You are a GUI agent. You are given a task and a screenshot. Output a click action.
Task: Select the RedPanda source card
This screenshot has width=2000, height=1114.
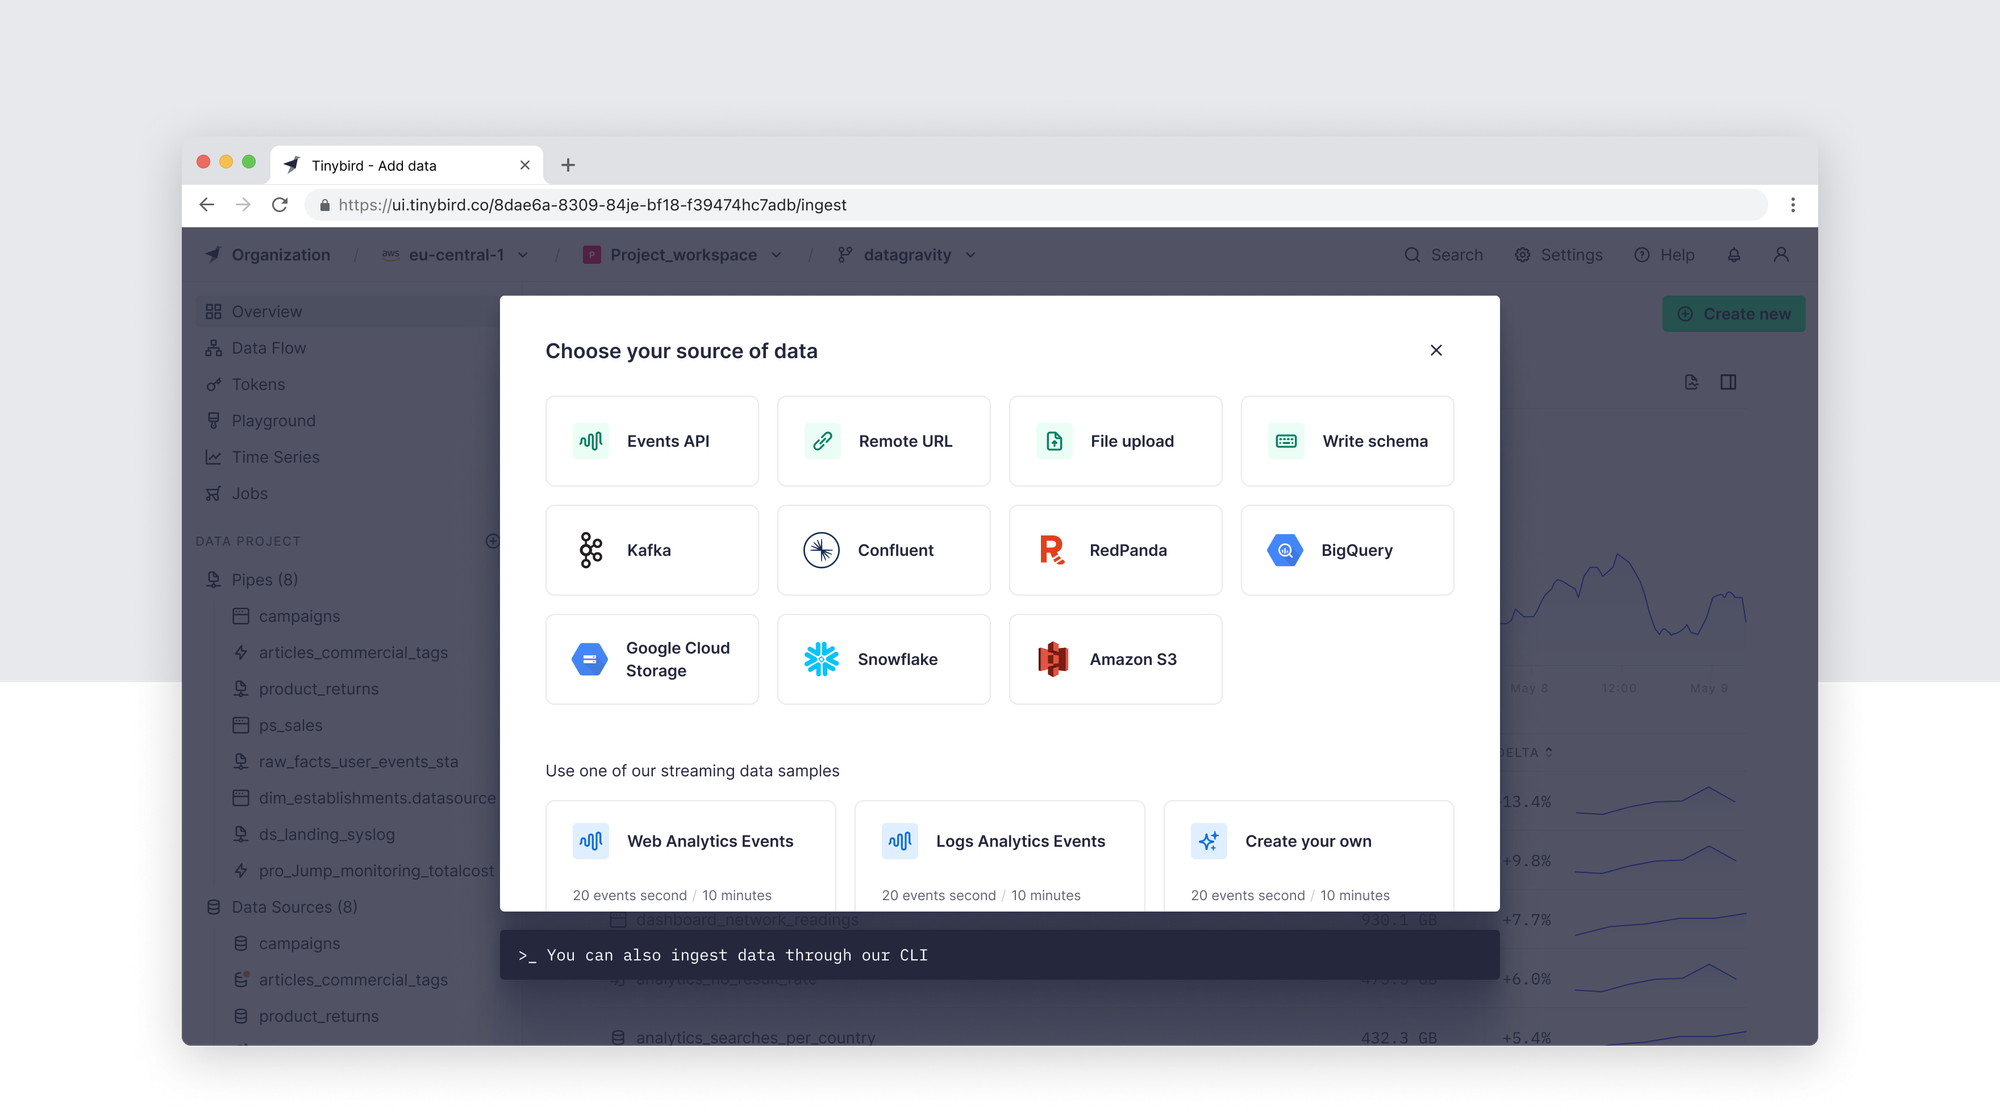coord(1115,550)
